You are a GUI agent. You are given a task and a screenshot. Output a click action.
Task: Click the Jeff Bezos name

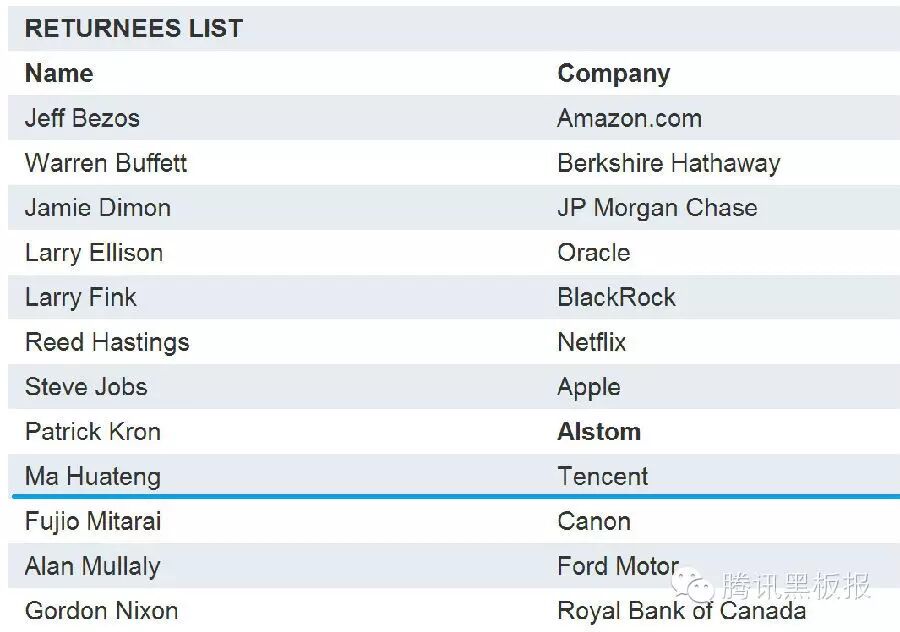tap(82, 118)
